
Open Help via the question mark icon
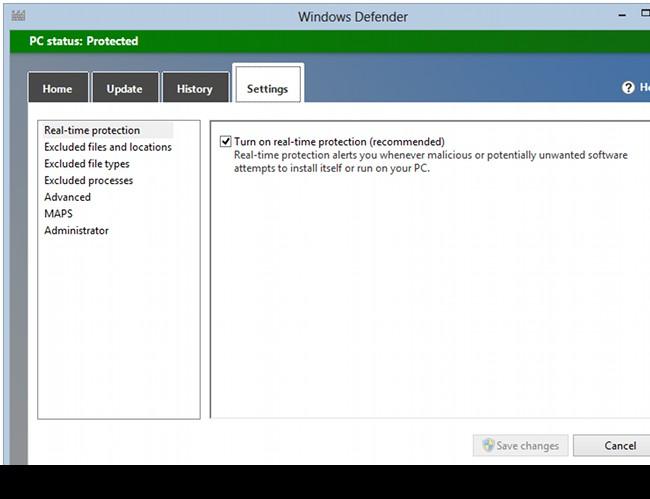click(628, 88)
